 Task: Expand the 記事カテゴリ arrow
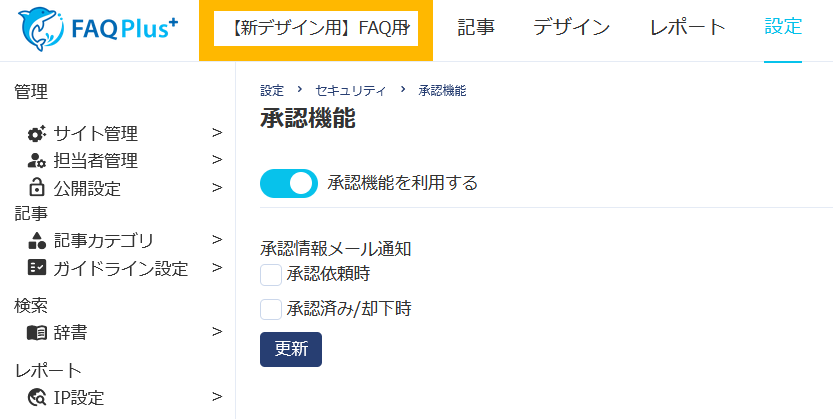[217, 239]
